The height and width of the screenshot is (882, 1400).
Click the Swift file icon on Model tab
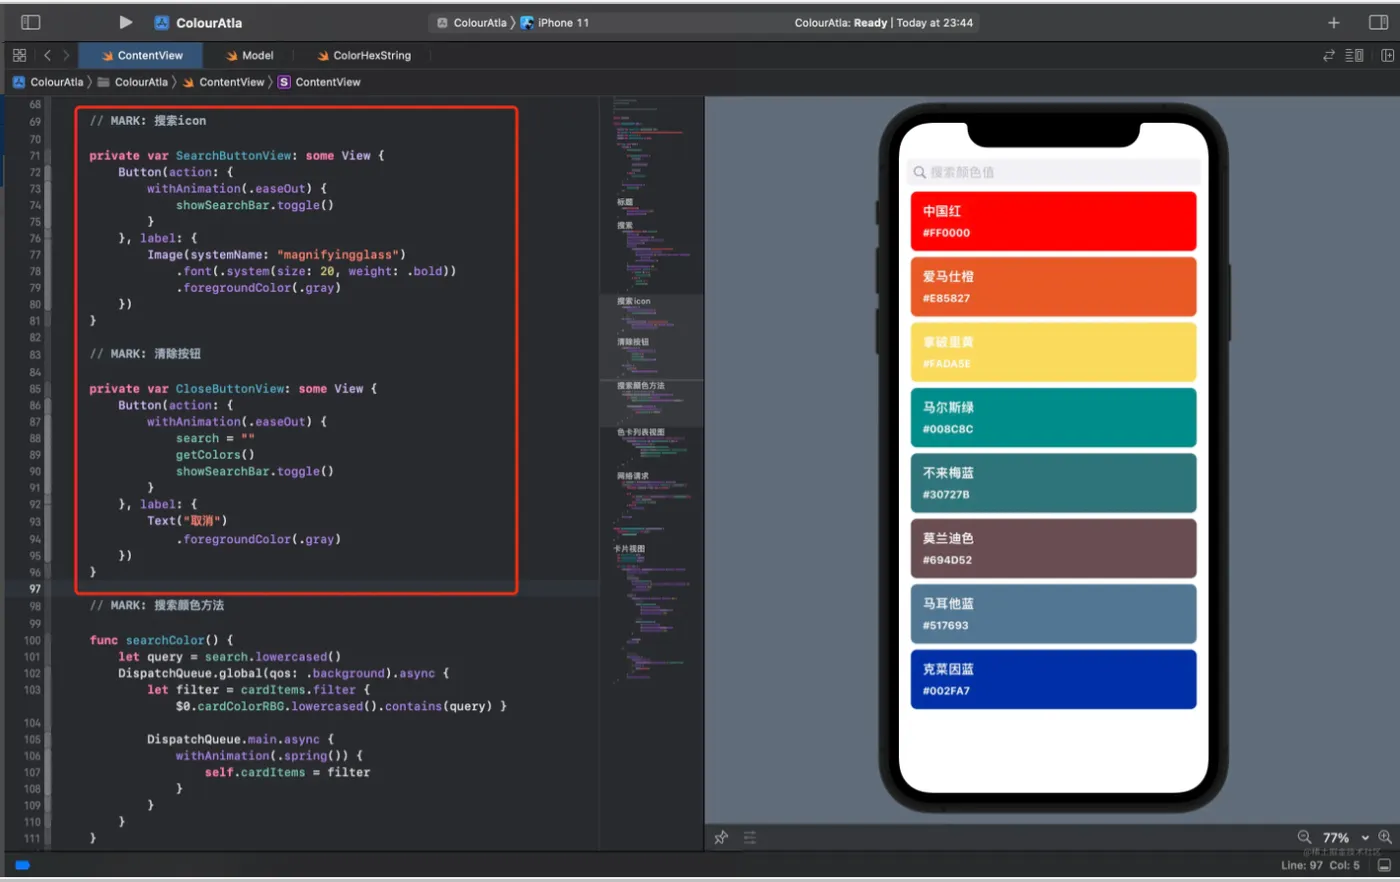point(232,55)
